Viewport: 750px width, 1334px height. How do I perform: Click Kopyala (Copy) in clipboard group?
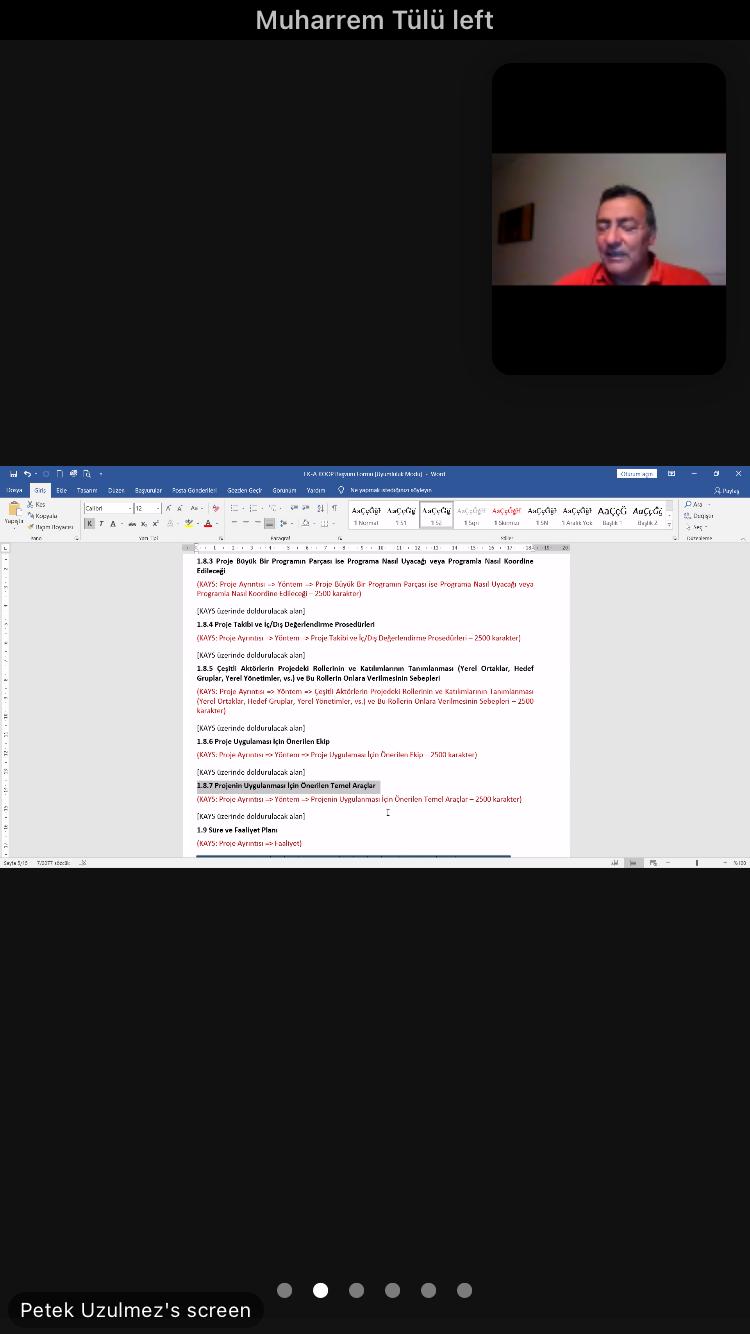pos(43,516)
